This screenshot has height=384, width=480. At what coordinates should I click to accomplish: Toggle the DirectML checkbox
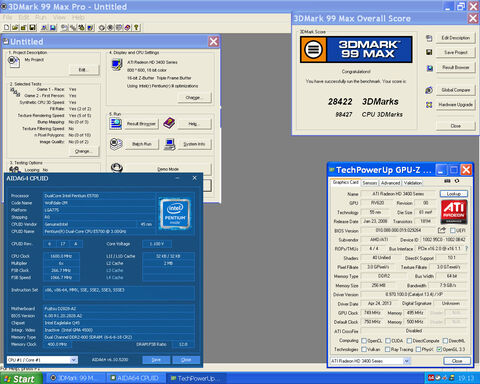[x=445, y=341]
